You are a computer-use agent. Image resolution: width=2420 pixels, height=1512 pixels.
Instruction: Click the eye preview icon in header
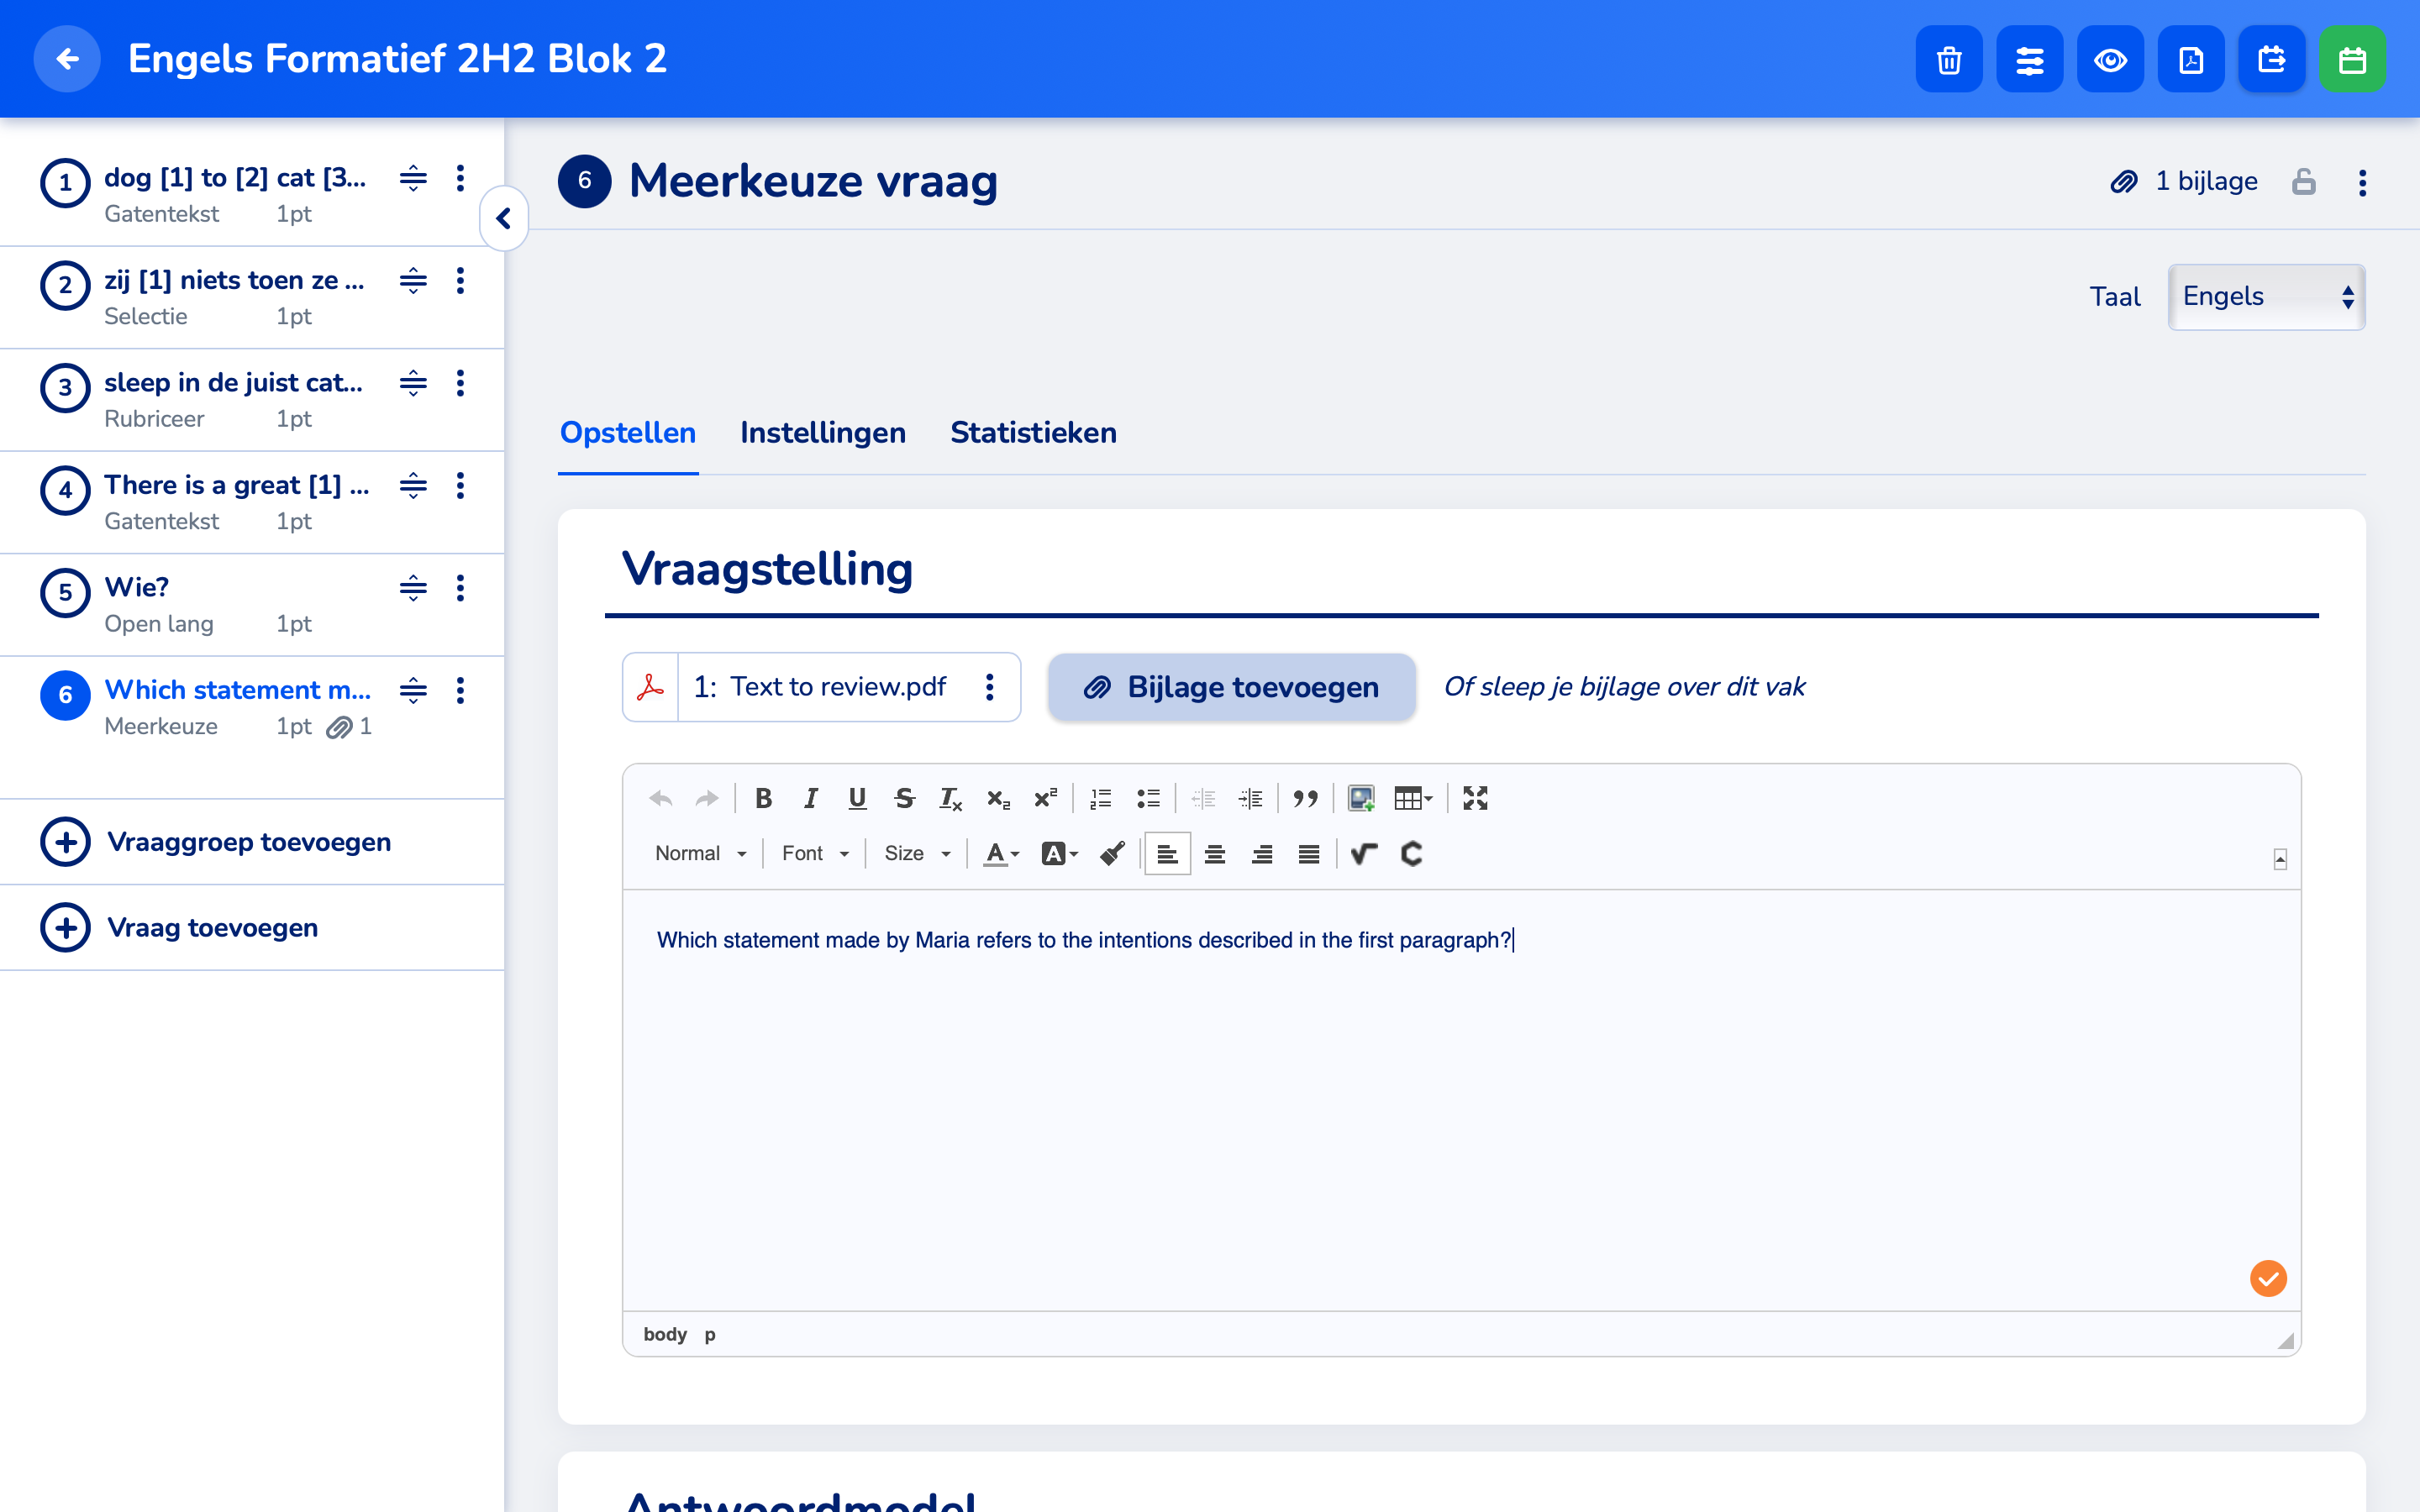2110,59
